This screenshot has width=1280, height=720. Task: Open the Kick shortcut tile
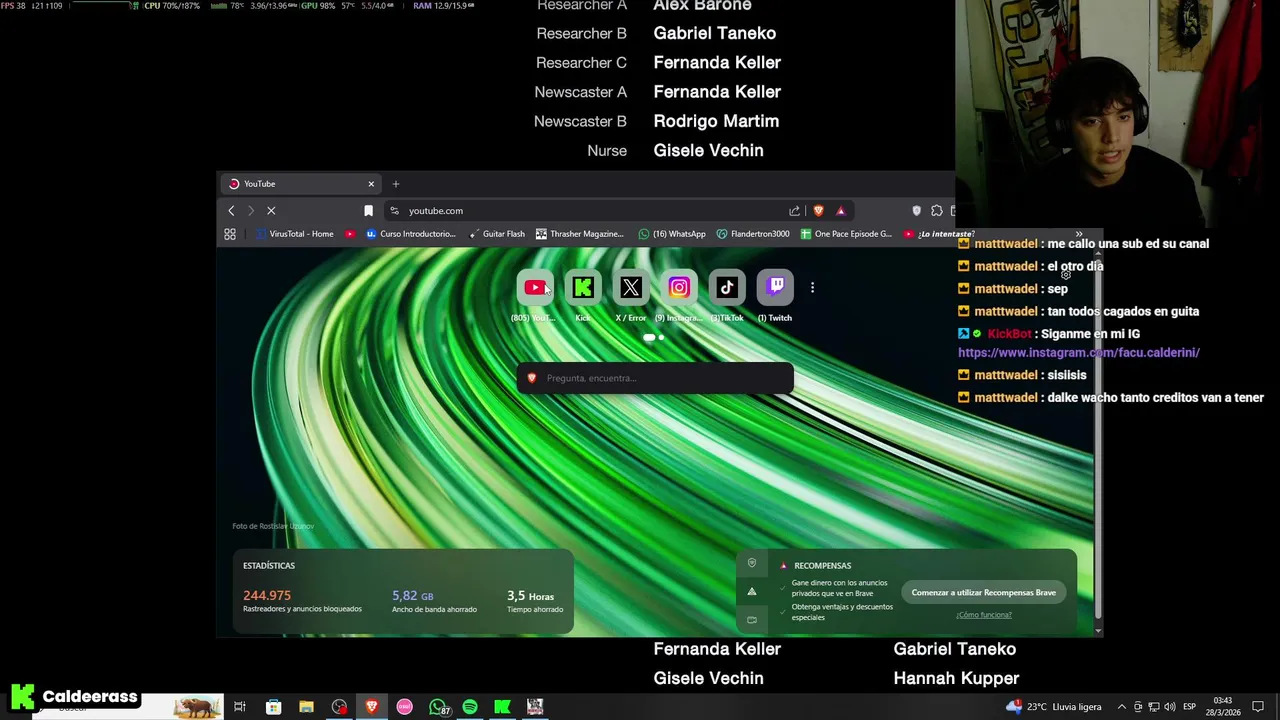coord(583,288)
